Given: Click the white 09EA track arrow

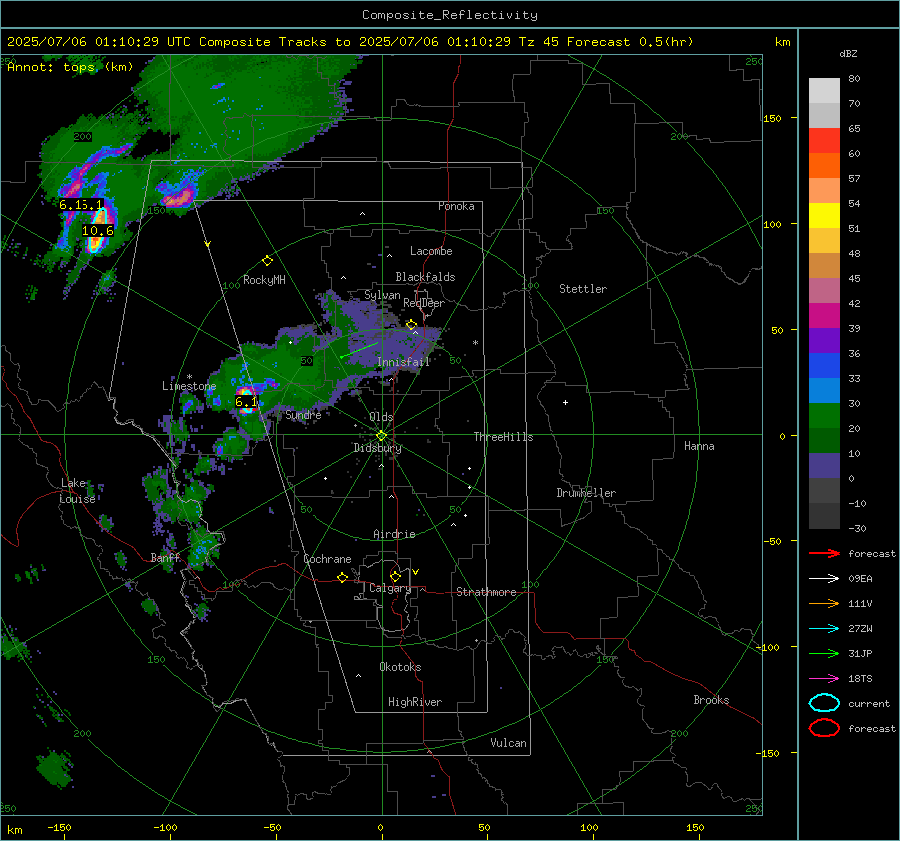Looking at the screenshot, I should point(824,578).
